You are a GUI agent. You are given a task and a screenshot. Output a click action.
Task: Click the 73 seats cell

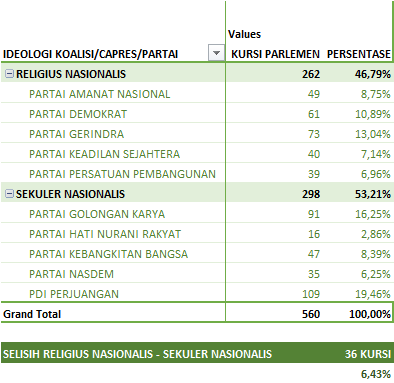coord(314,134)
